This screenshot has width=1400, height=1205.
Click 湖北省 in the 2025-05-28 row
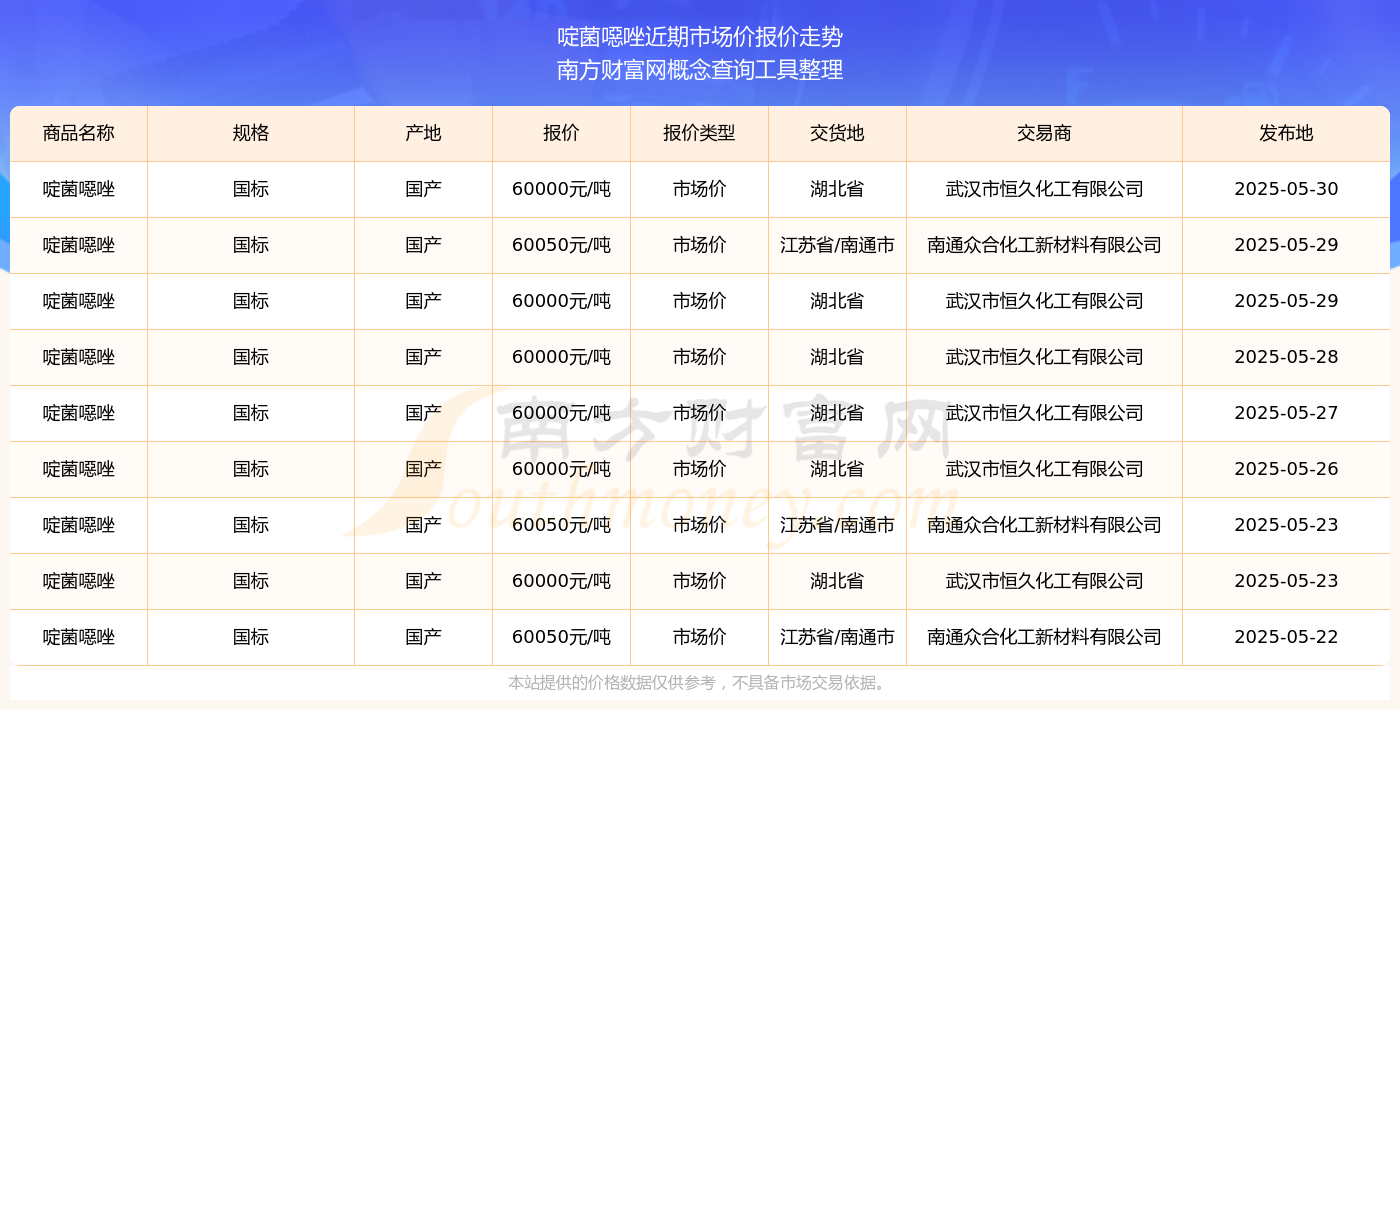point(837,358)
